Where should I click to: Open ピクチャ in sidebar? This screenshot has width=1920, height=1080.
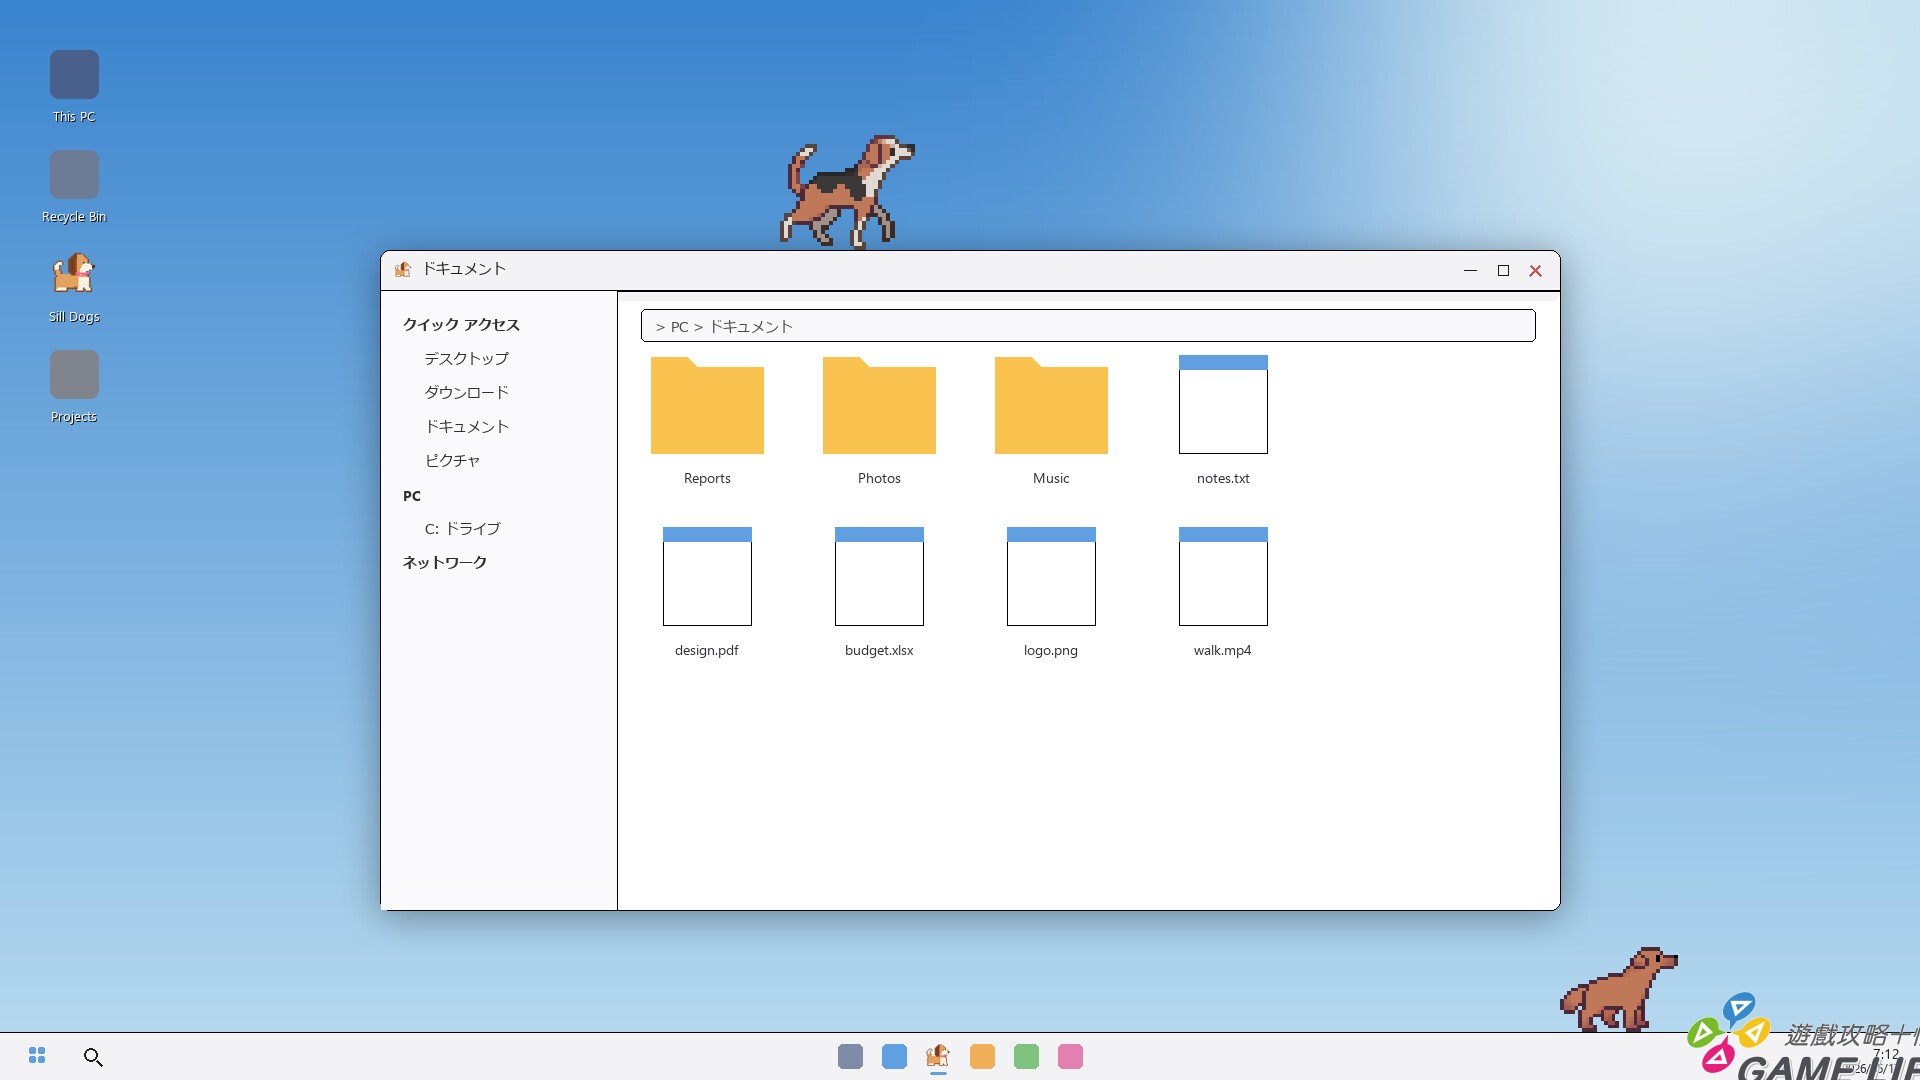pos(452,460)
